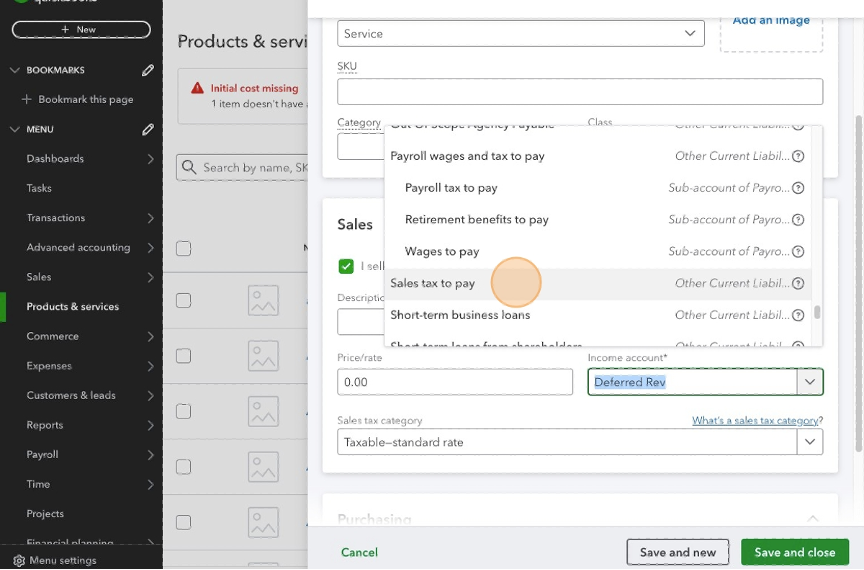The image size is (864, 570).
Task: Click into the SKU text field
Action: (x=580, y=91)
